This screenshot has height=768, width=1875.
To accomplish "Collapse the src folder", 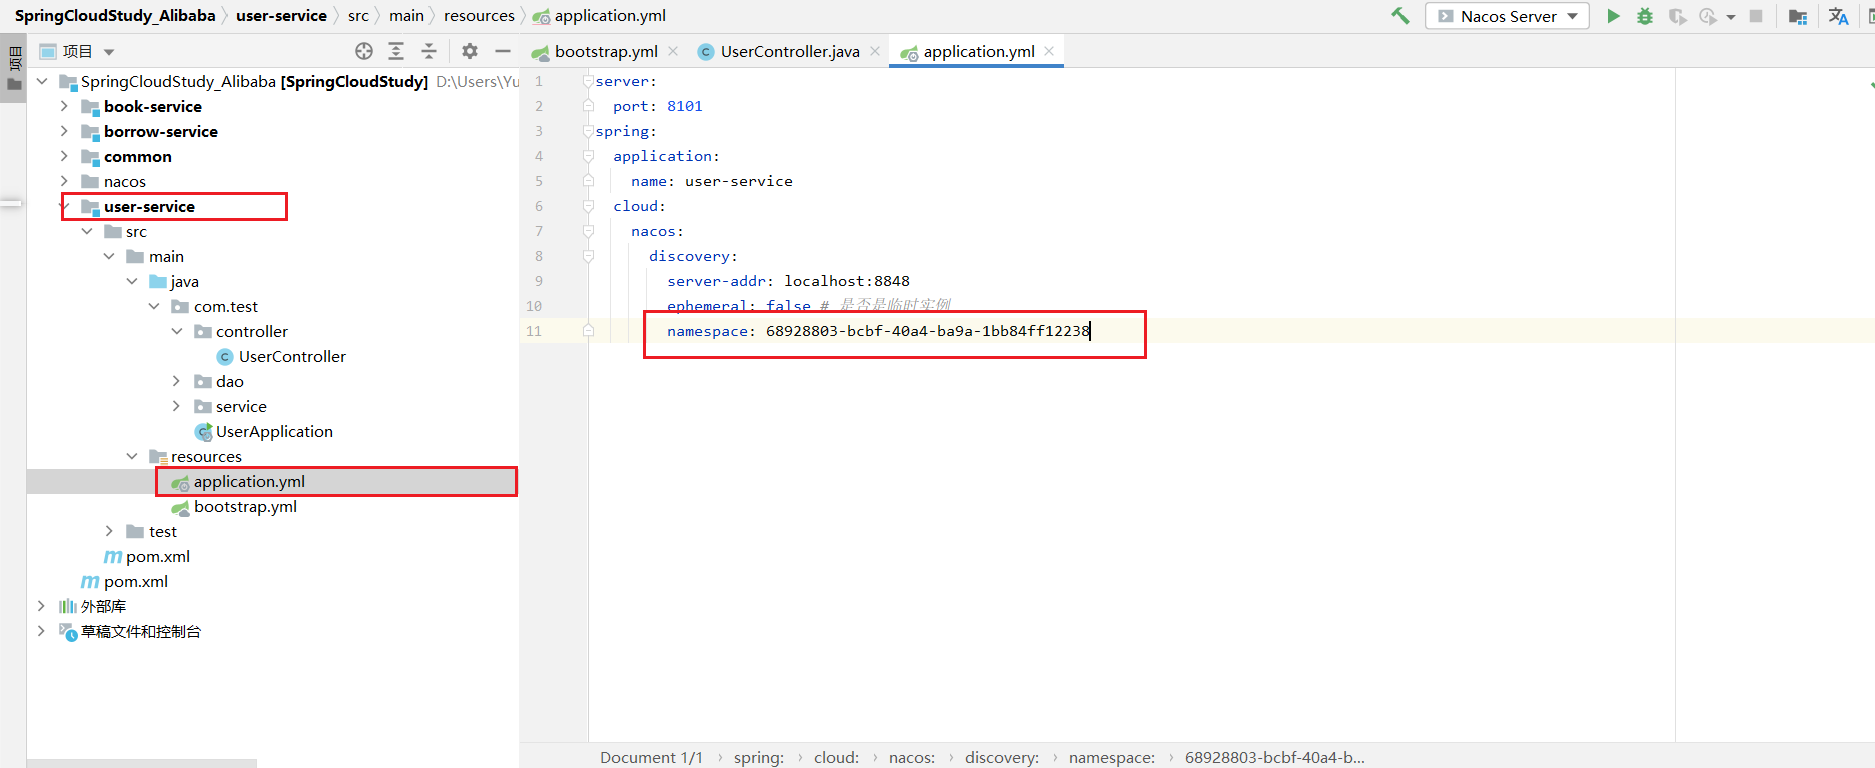I will pyautogui.click(x=87, y=231).
